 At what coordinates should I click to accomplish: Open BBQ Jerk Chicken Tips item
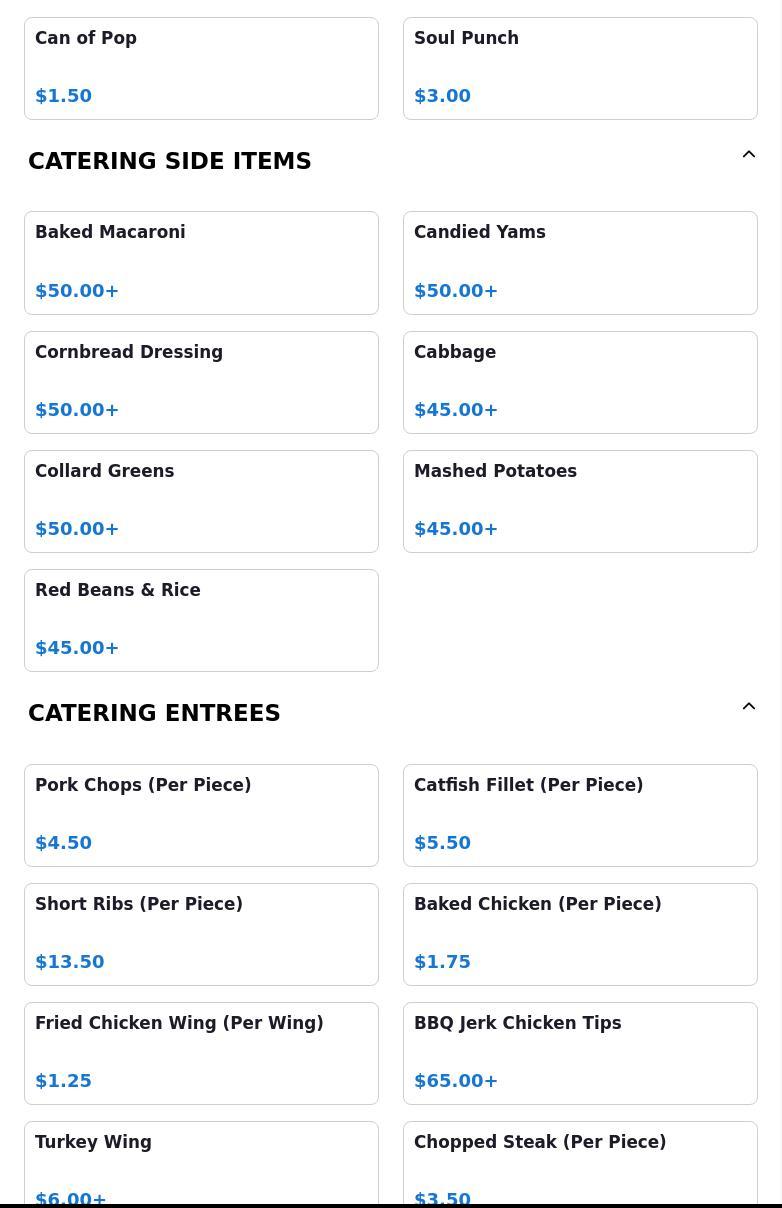pos(580,1053)
